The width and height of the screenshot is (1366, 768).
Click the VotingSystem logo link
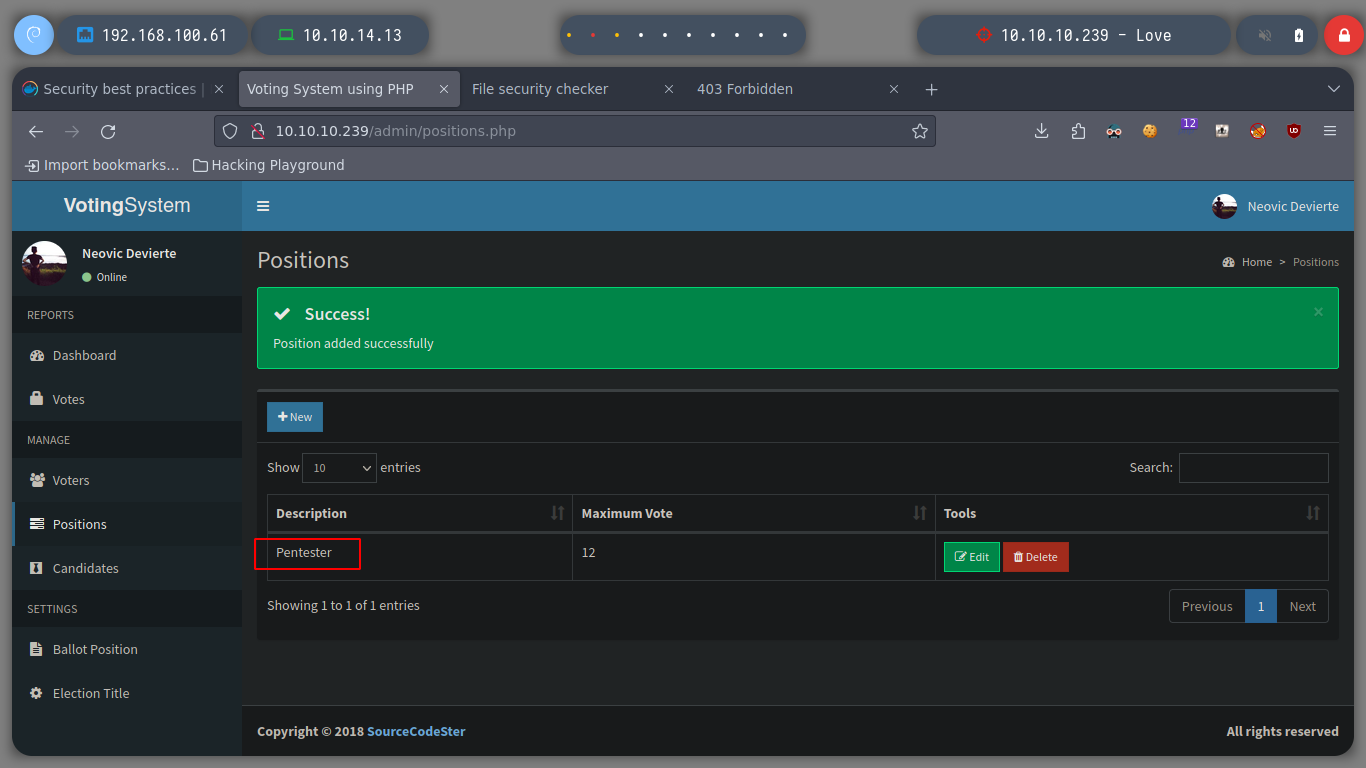(127, 206)
